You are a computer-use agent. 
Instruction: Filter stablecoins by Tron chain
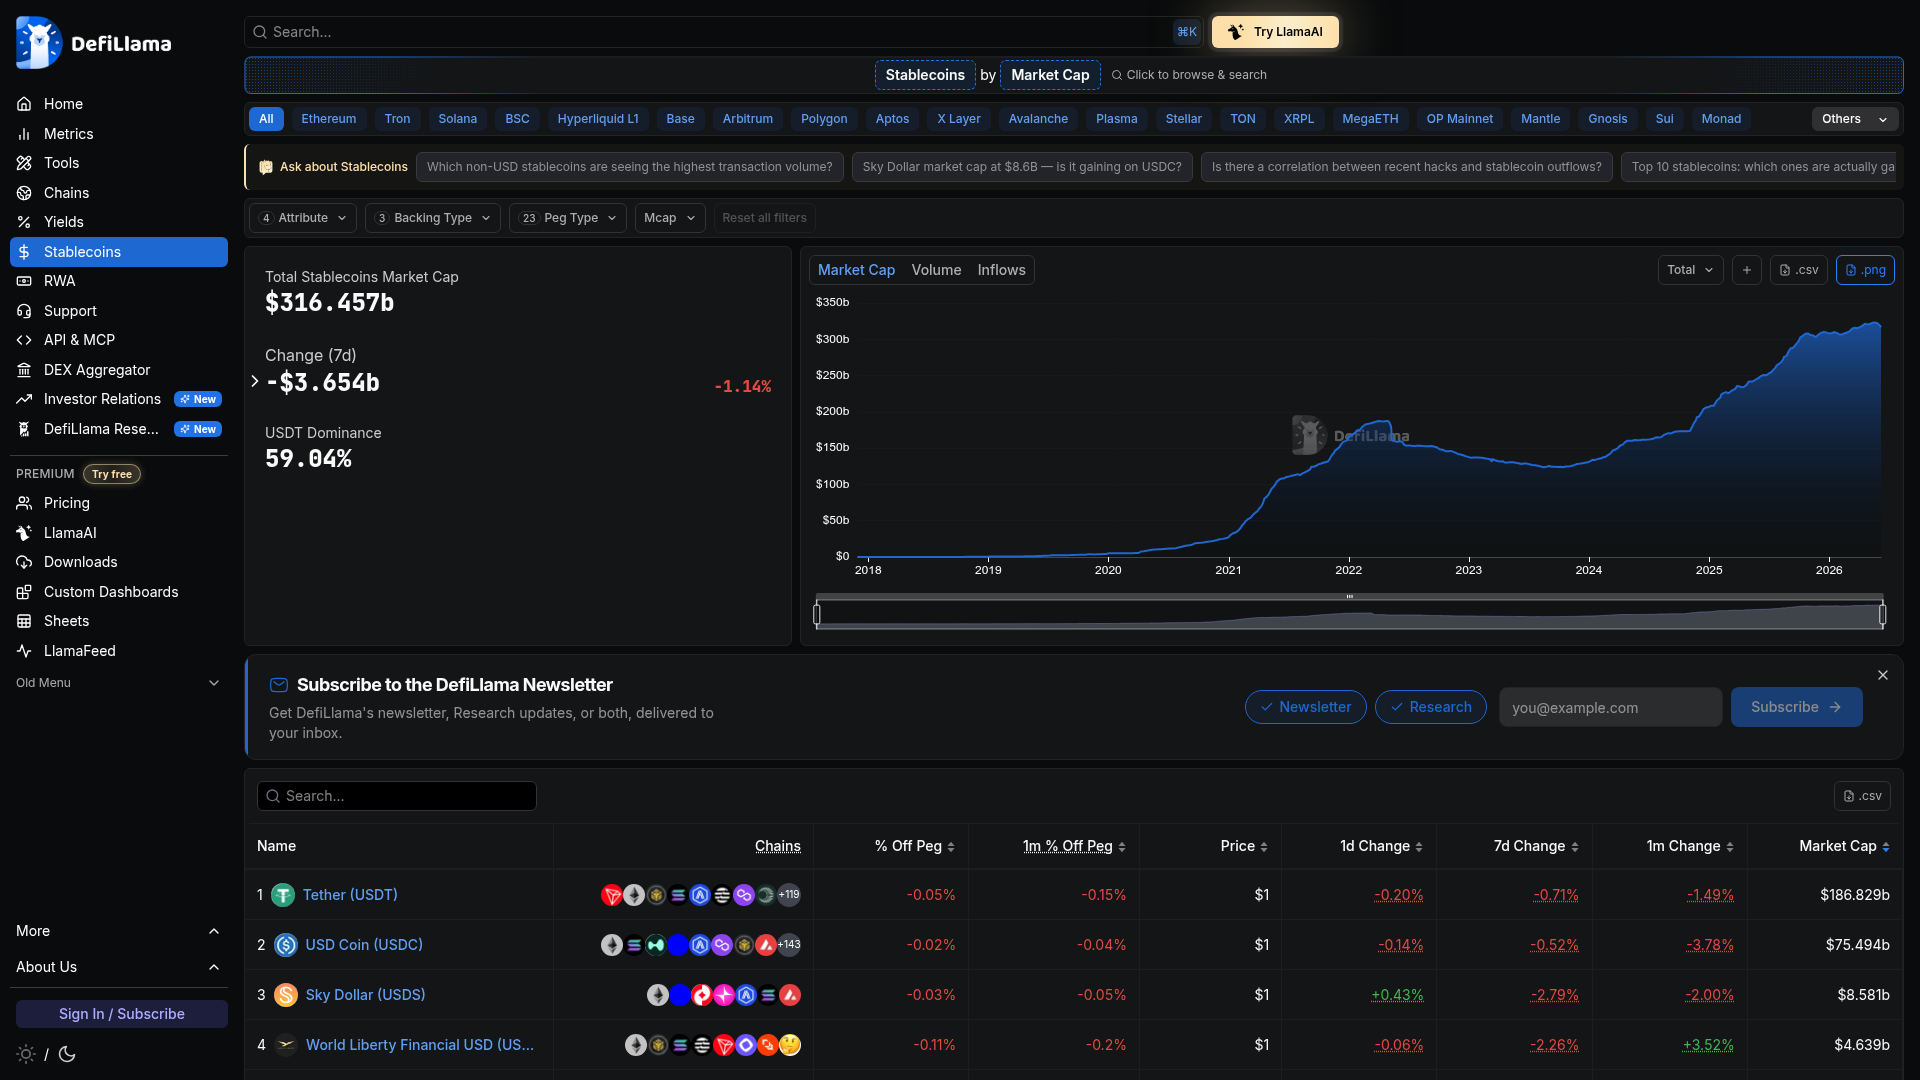tap(397, 119)
